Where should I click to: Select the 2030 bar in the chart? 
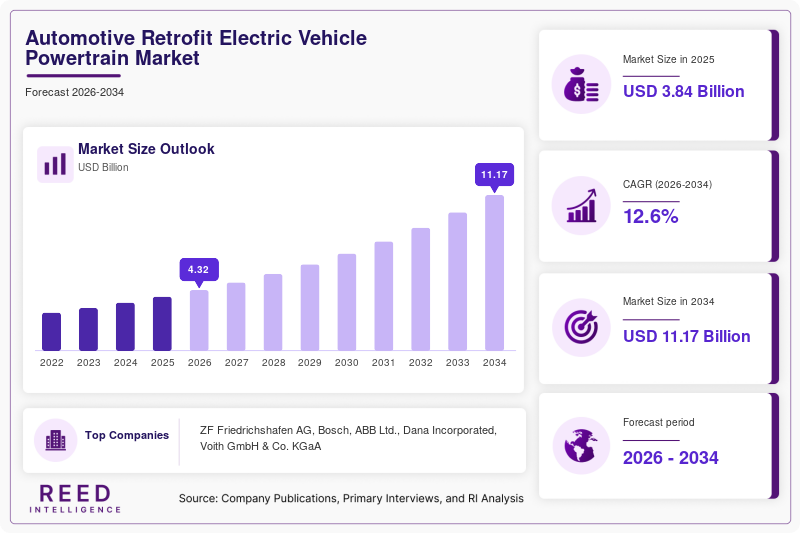347,302
